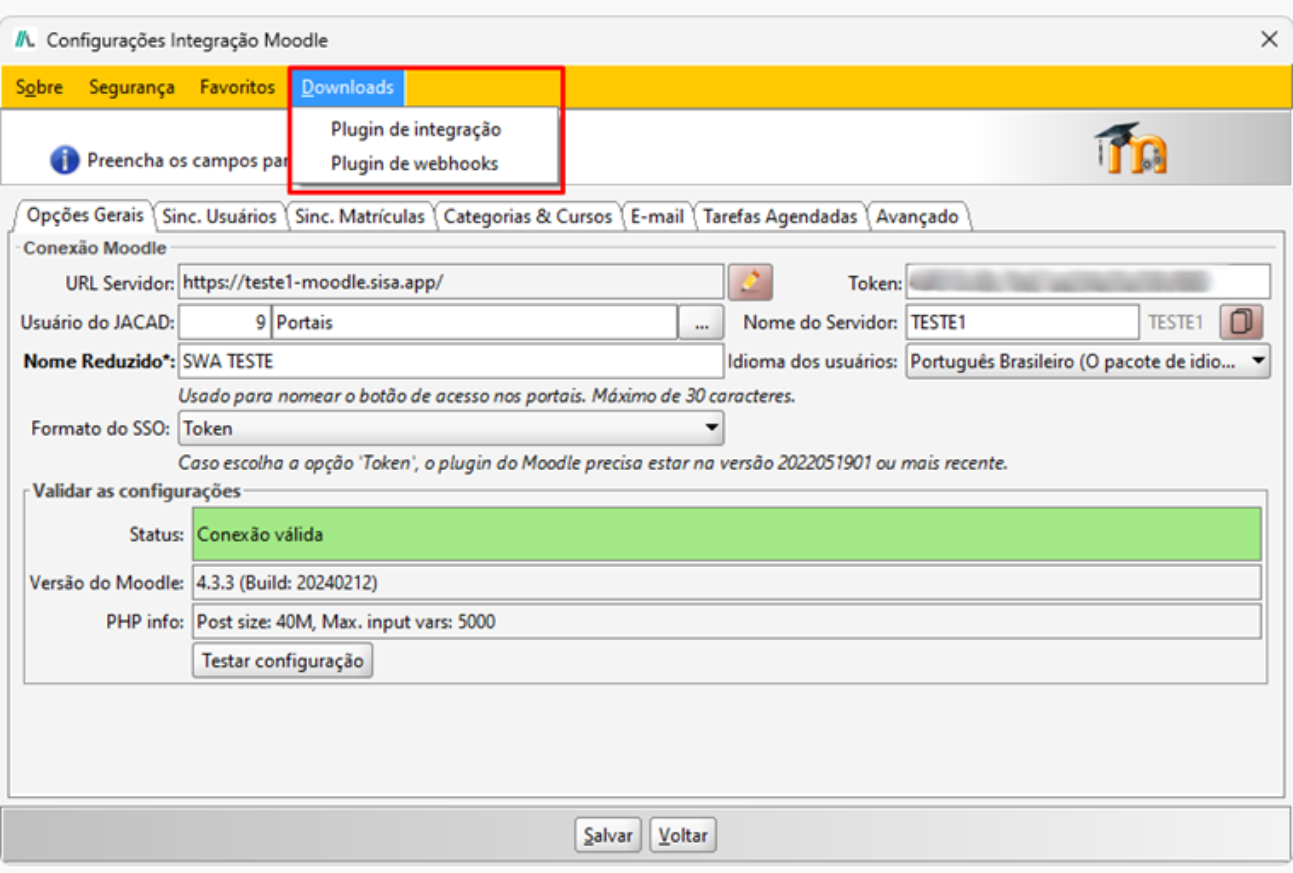Viewport: 1293px width, 873px height.
Task: Click the Moodle graduation cap logo
Action: pyautogui.click(x=1130, y=149)
